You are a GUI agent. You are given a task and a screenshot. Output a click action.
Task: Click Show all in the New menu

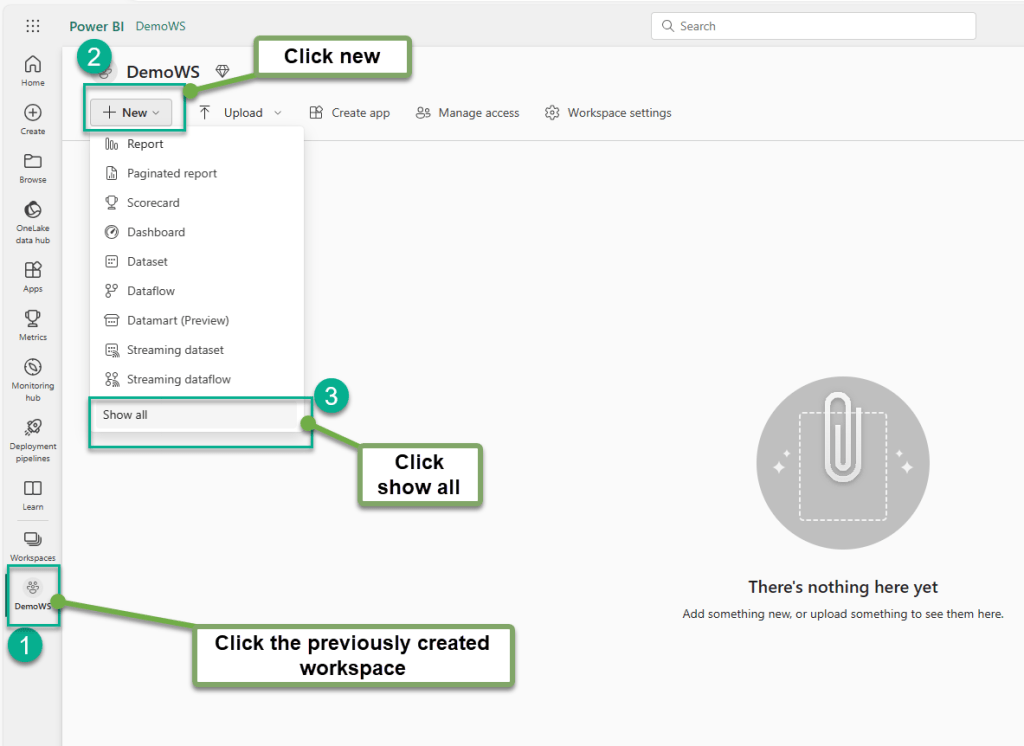click(x=197, y=415)
